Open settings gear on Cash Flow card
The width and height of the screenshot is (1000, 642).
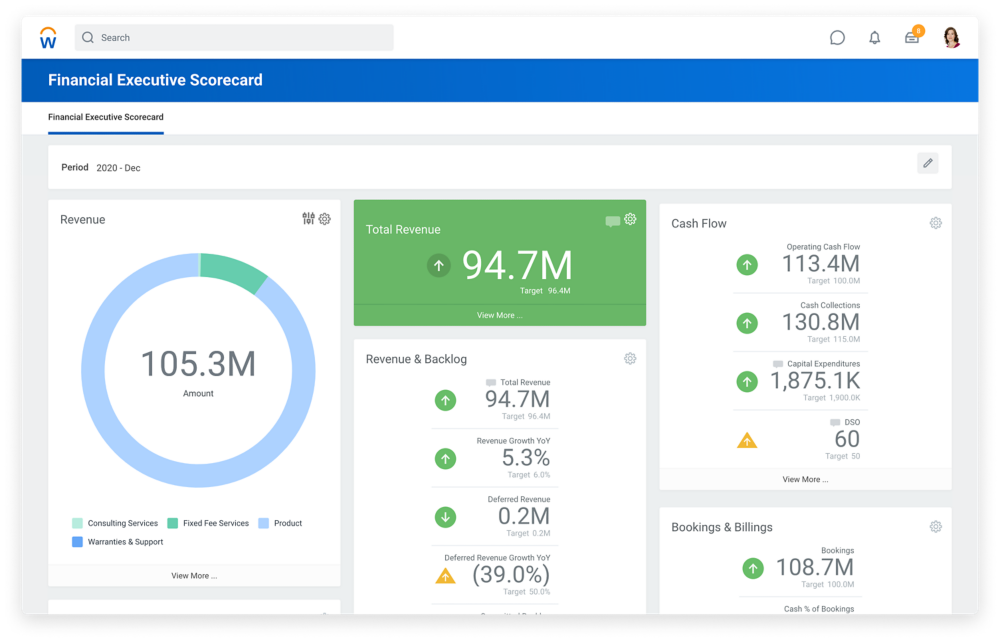click(935, 223)
